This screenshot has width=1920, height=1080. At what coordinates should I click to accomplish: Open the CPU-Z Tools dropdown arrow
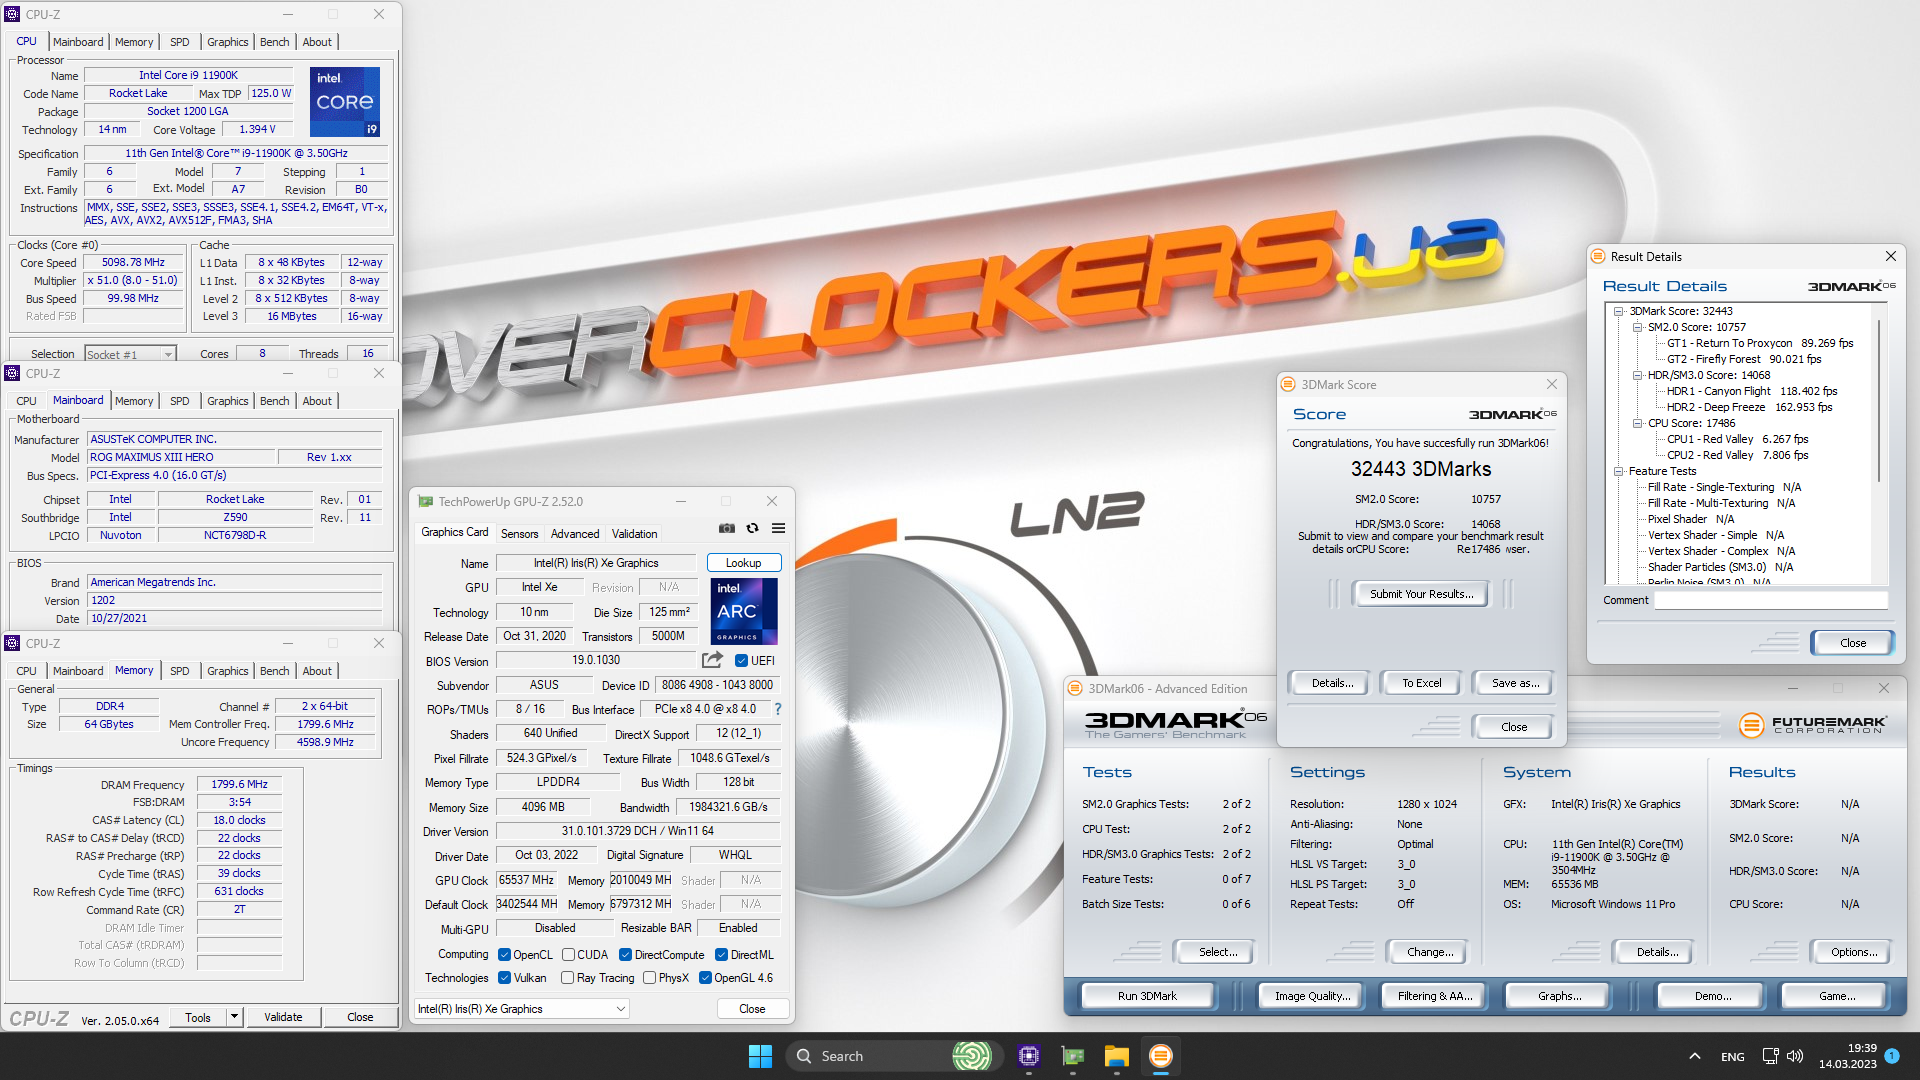234,1017
